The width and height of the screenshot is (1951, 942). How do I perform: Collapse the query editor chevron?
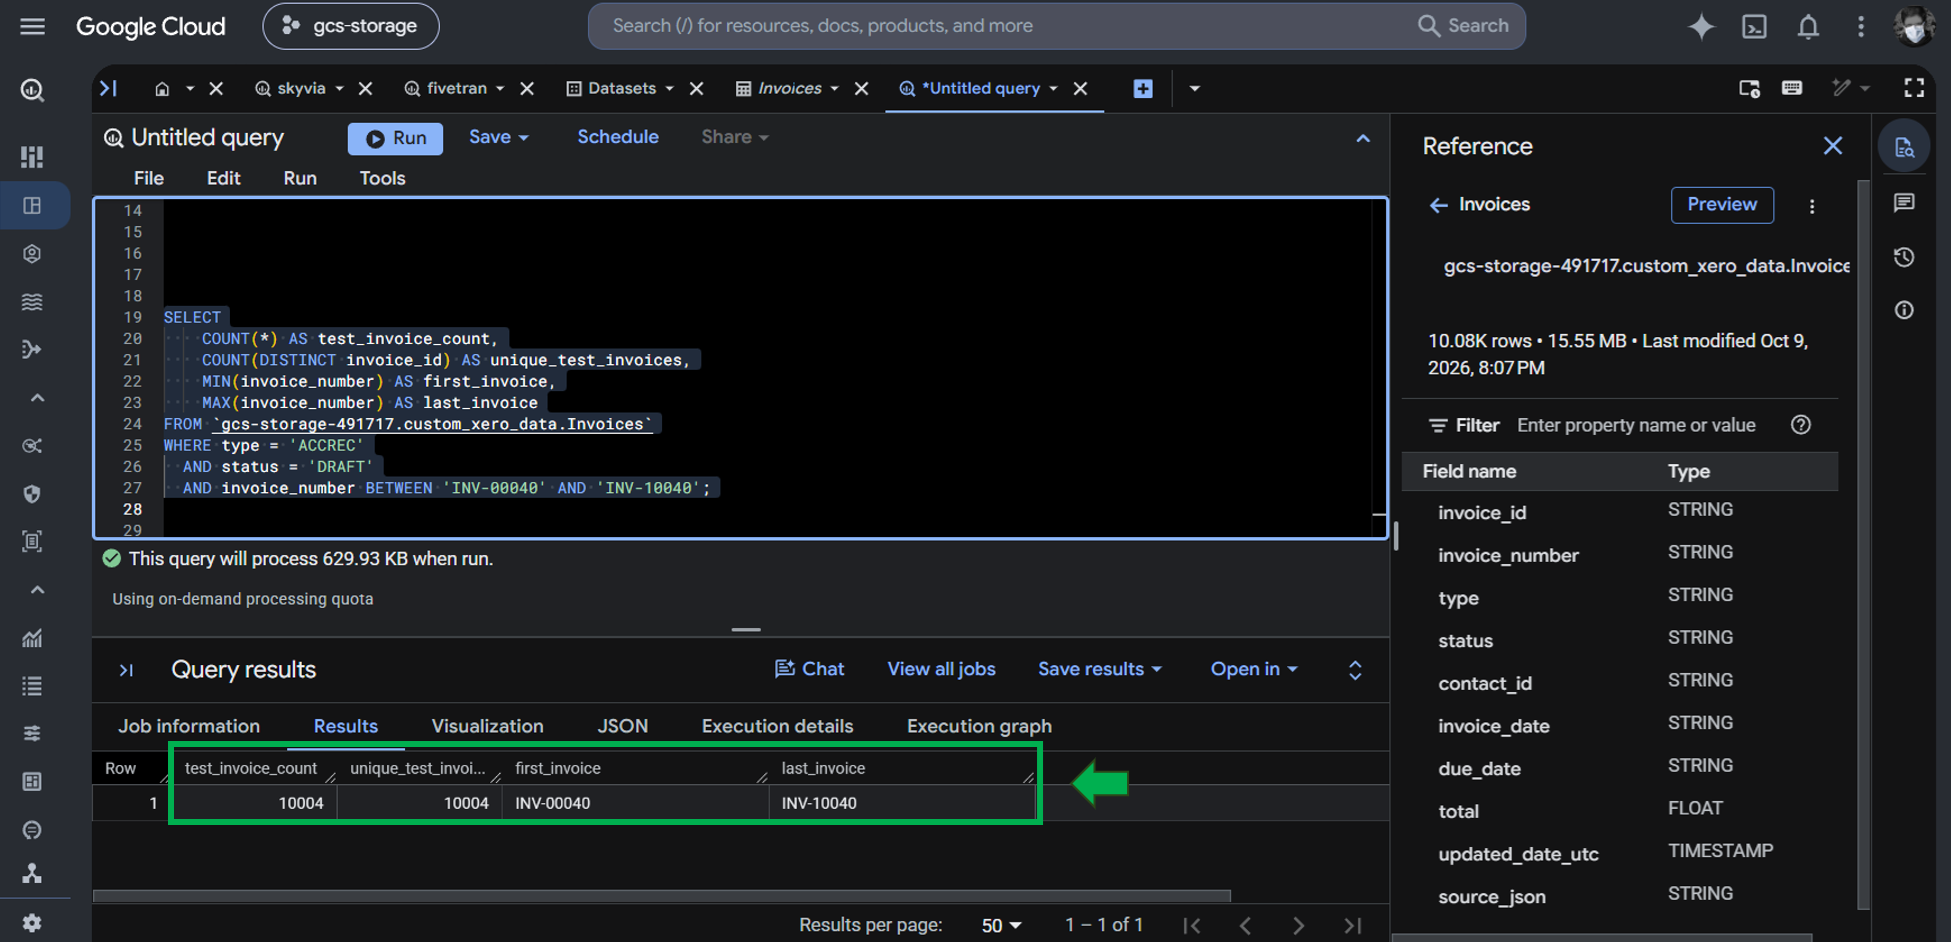[x=1363, y=139]
